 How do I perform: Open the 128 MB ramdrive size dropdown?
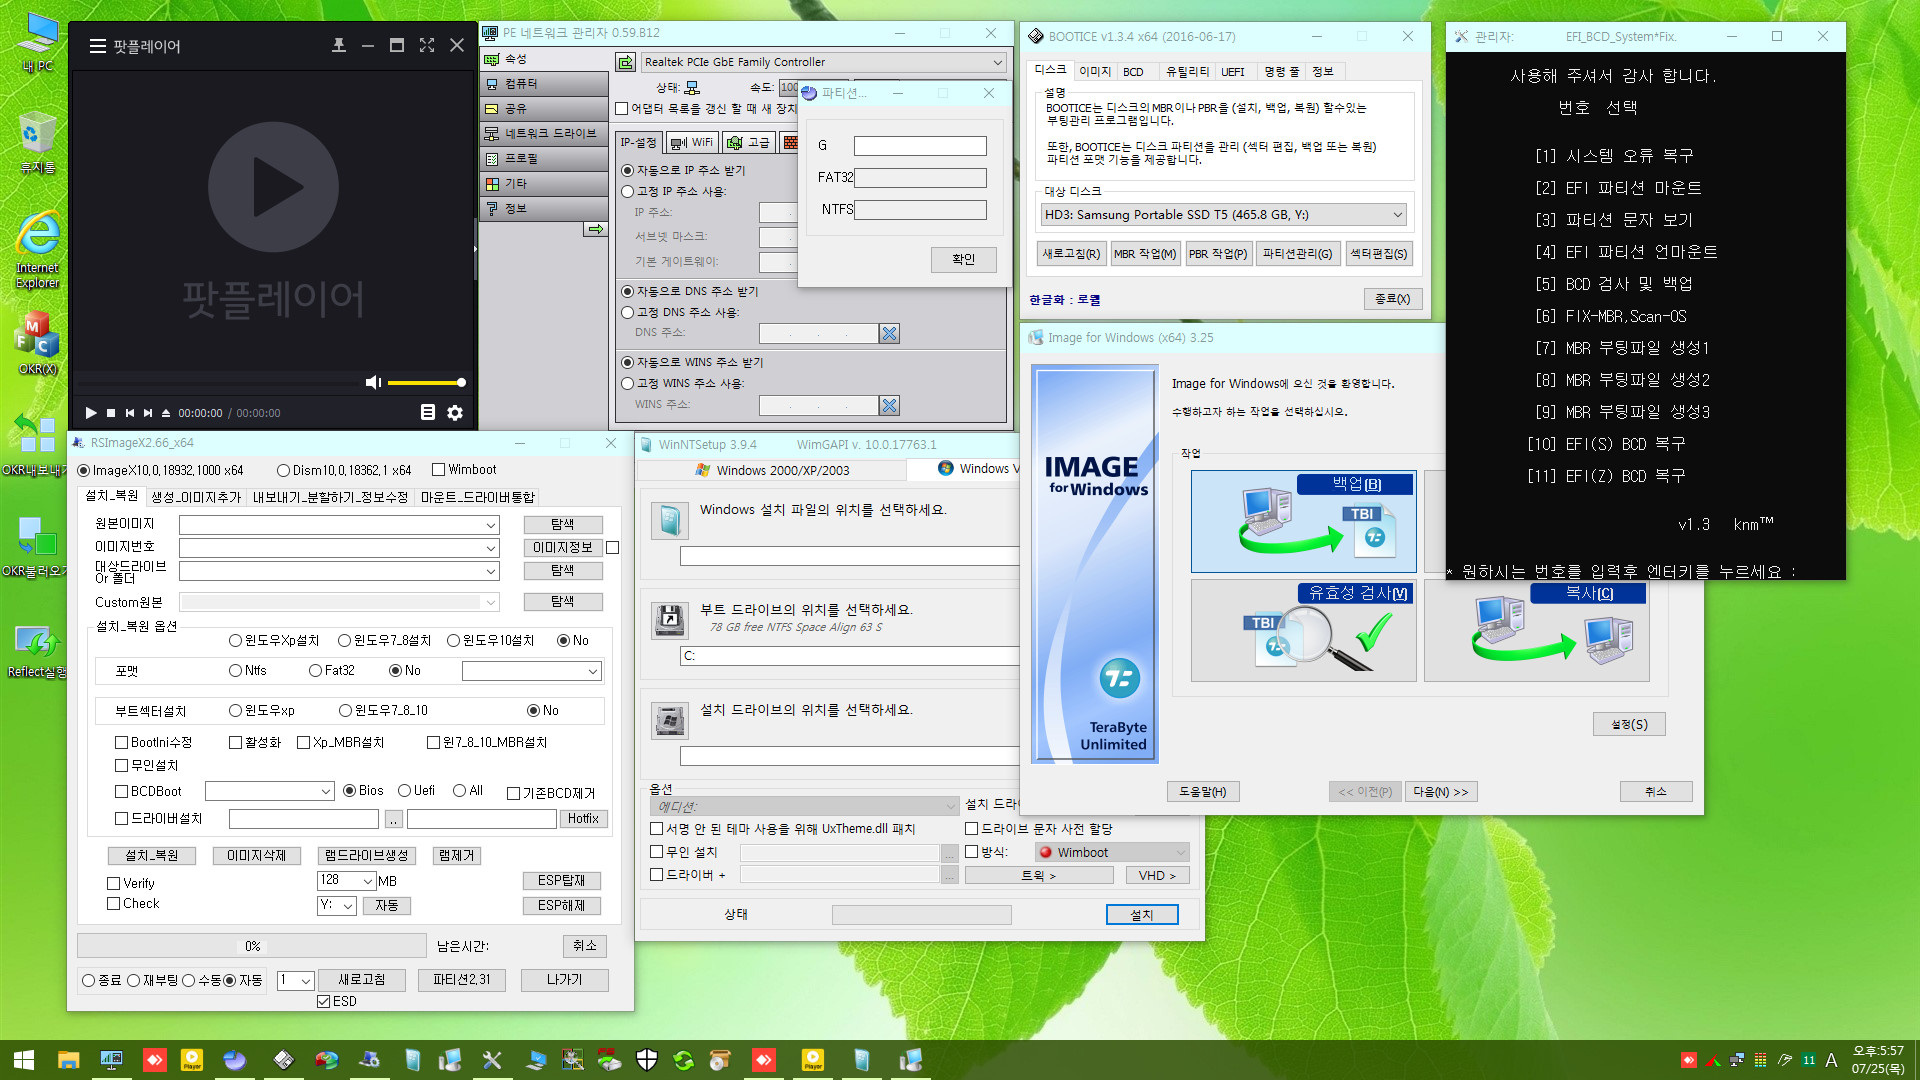(346, 881)
